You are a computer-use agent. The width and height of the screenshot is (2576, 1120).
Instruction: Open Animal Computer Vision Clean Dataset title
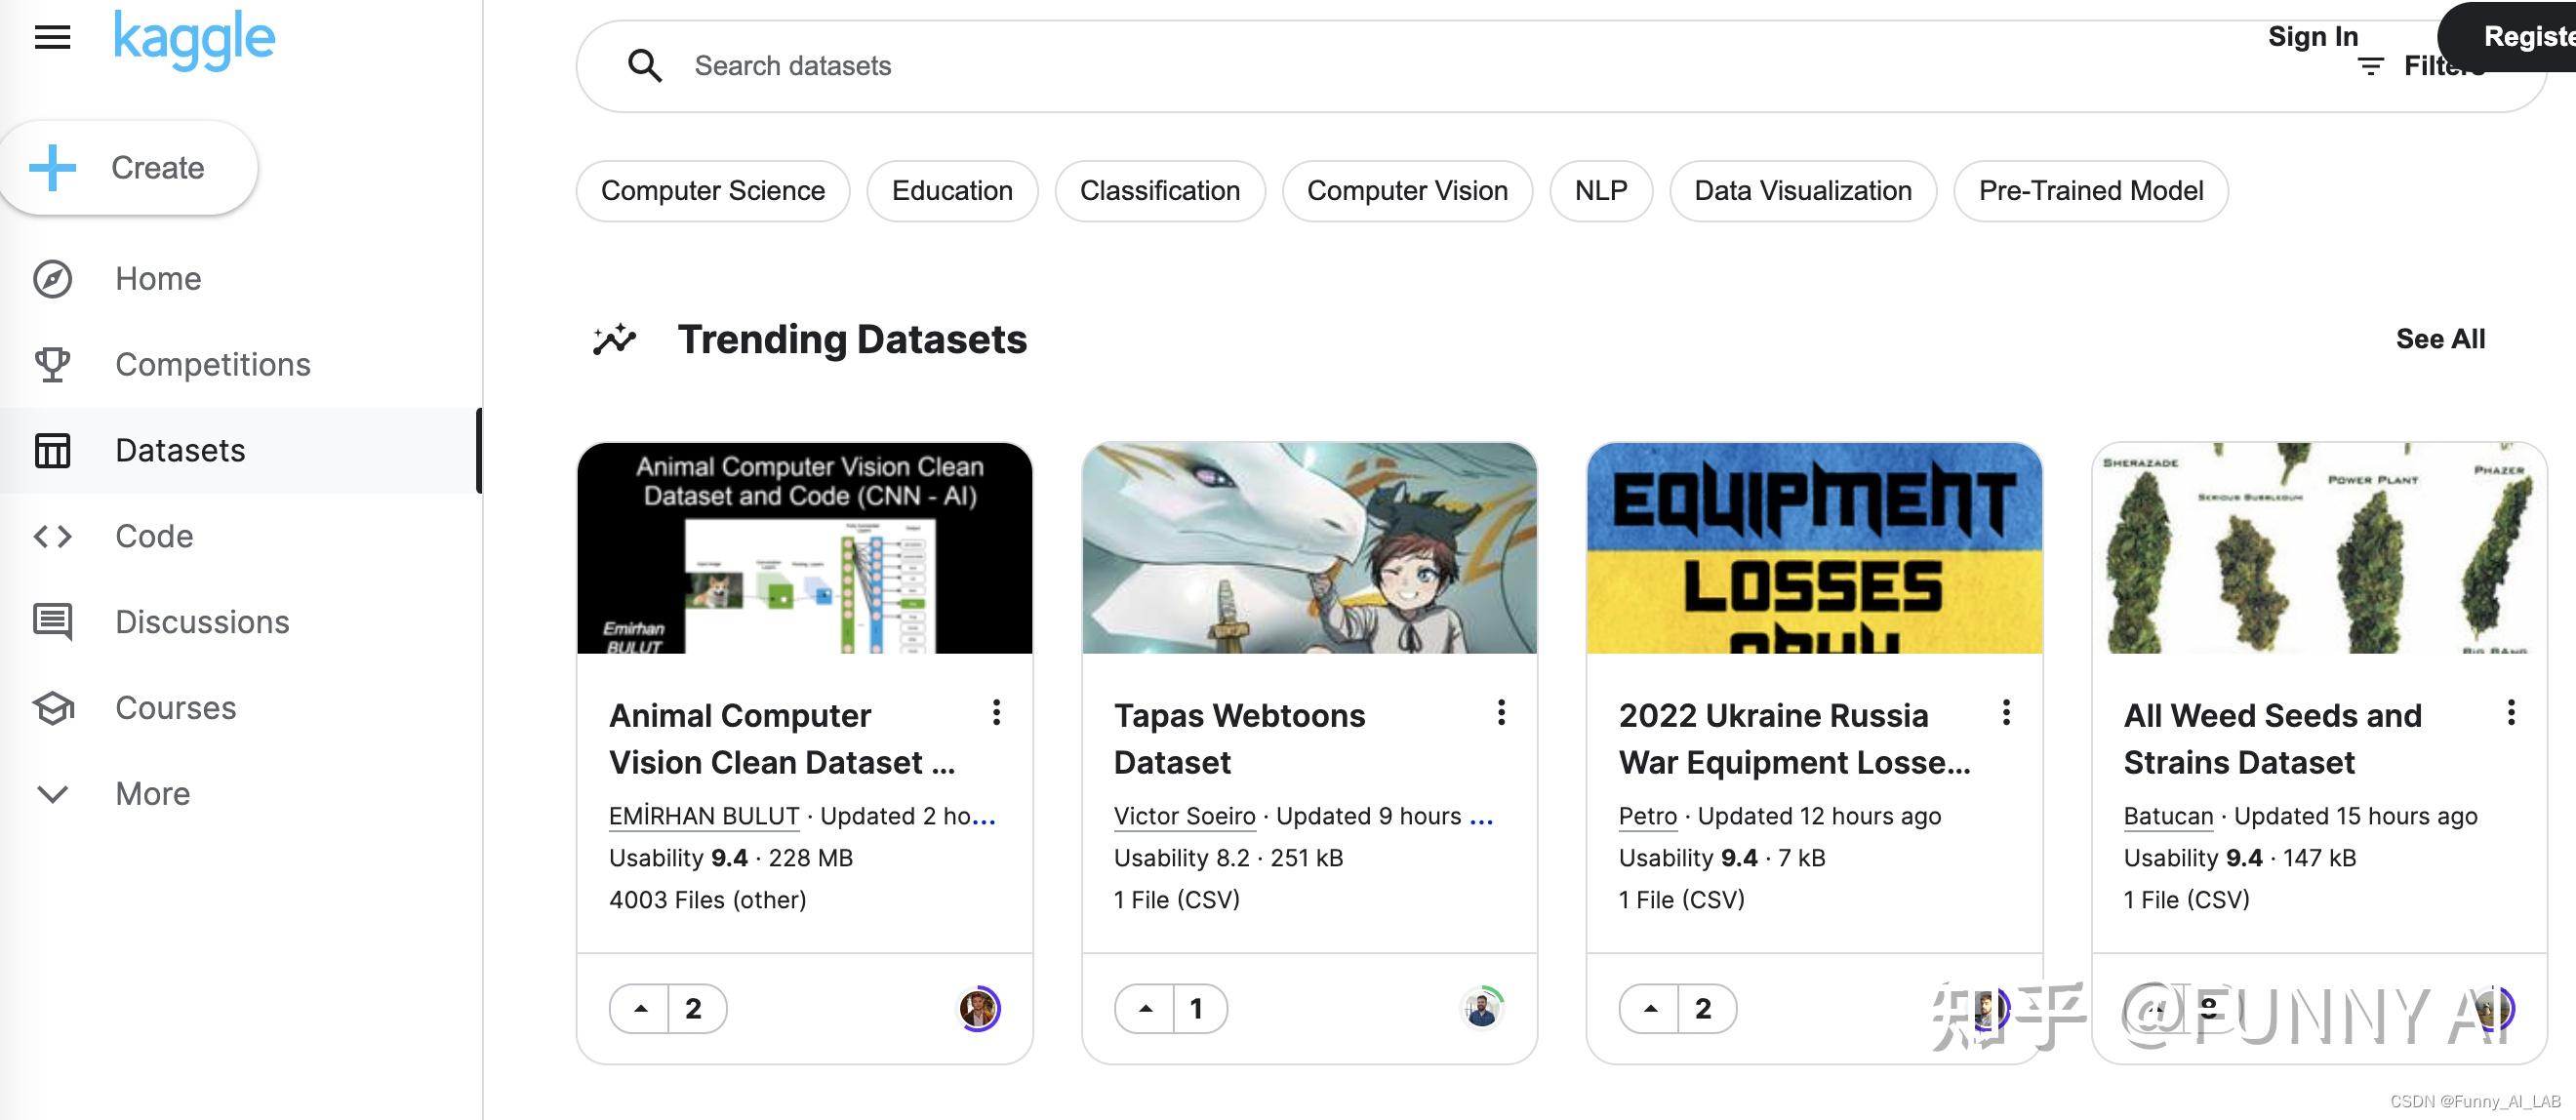(782, 740)
